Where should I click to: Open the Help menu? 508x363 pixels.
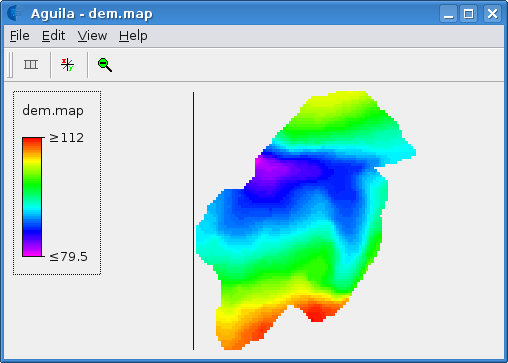[x=133, y=36]
